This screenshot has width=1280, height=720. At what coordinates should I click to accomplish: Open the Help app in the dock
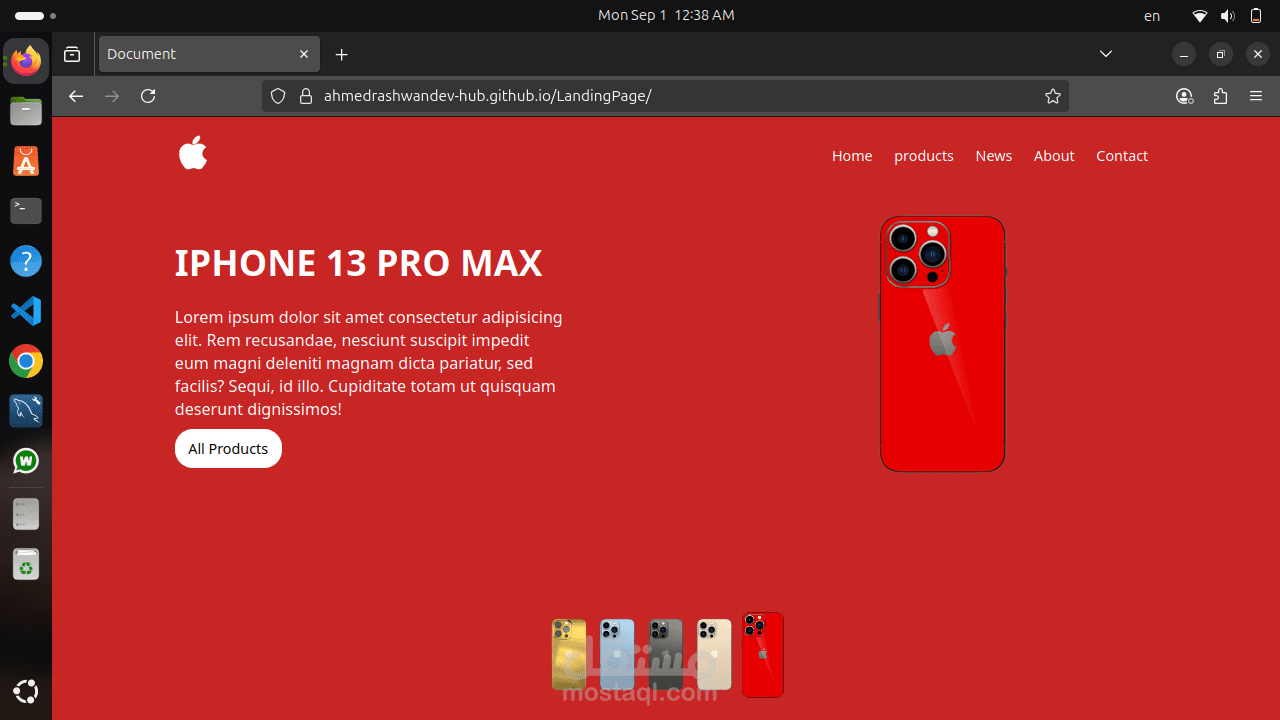tap(26, 261)
